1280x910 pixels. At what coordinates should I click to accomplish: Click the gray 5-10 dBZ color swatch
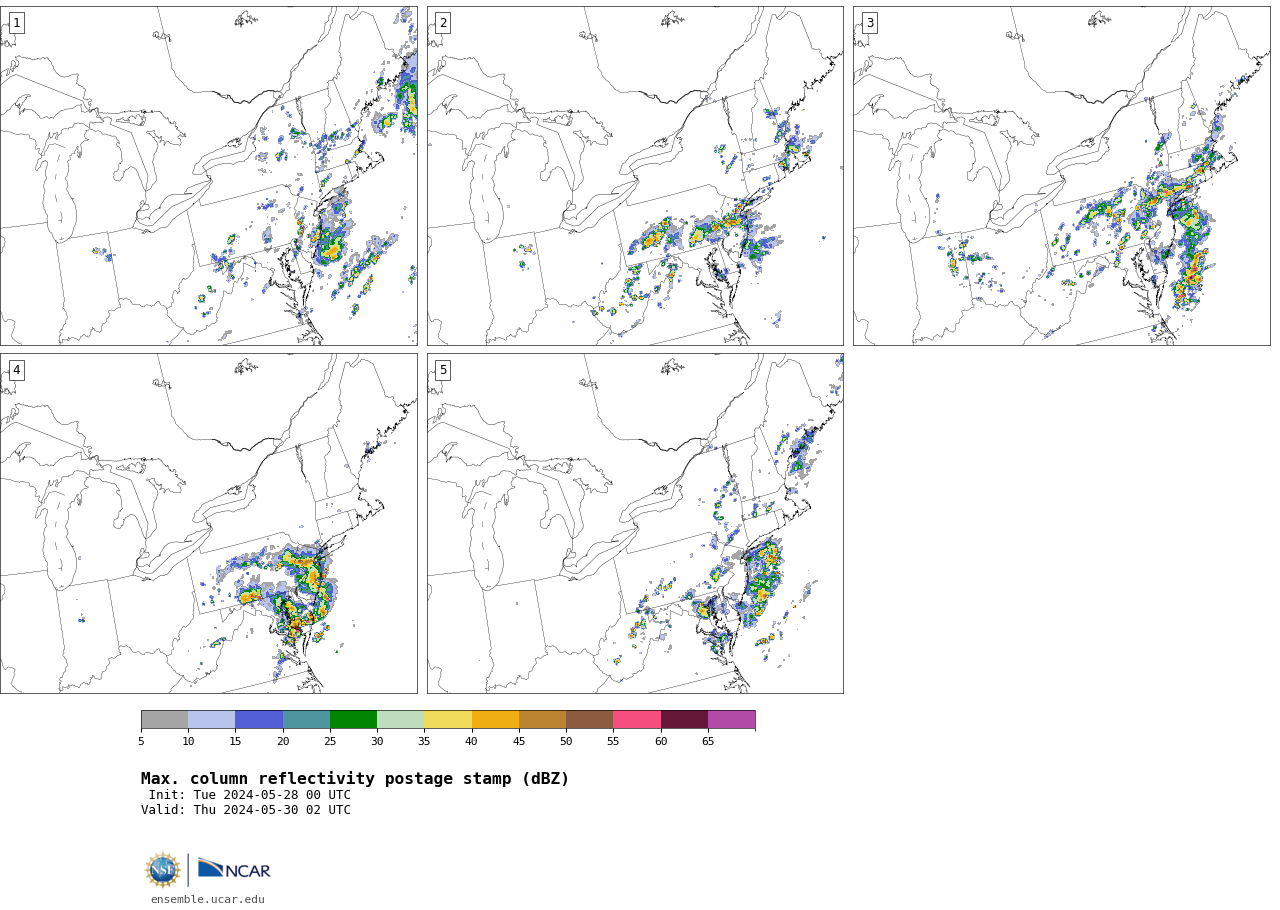click(164, 720)
